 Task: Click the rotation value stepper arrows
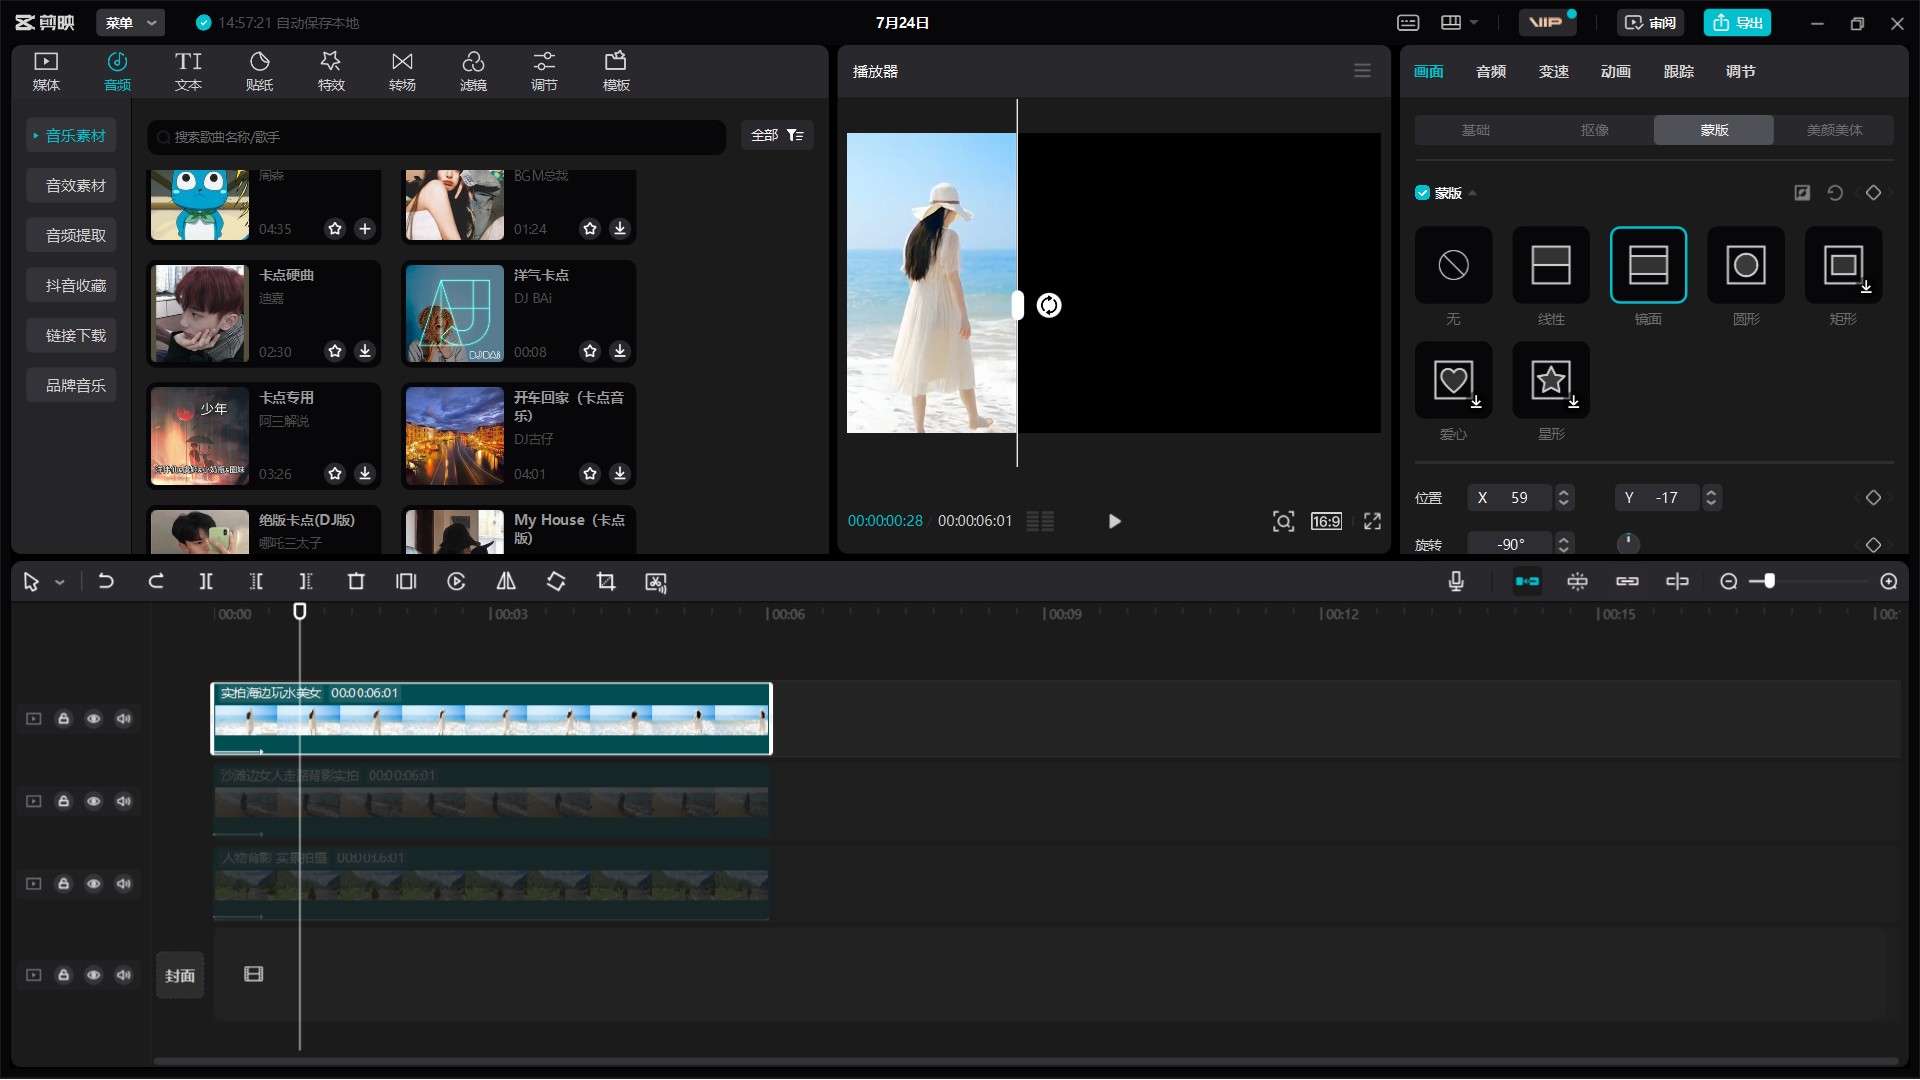pos(1564,544)
